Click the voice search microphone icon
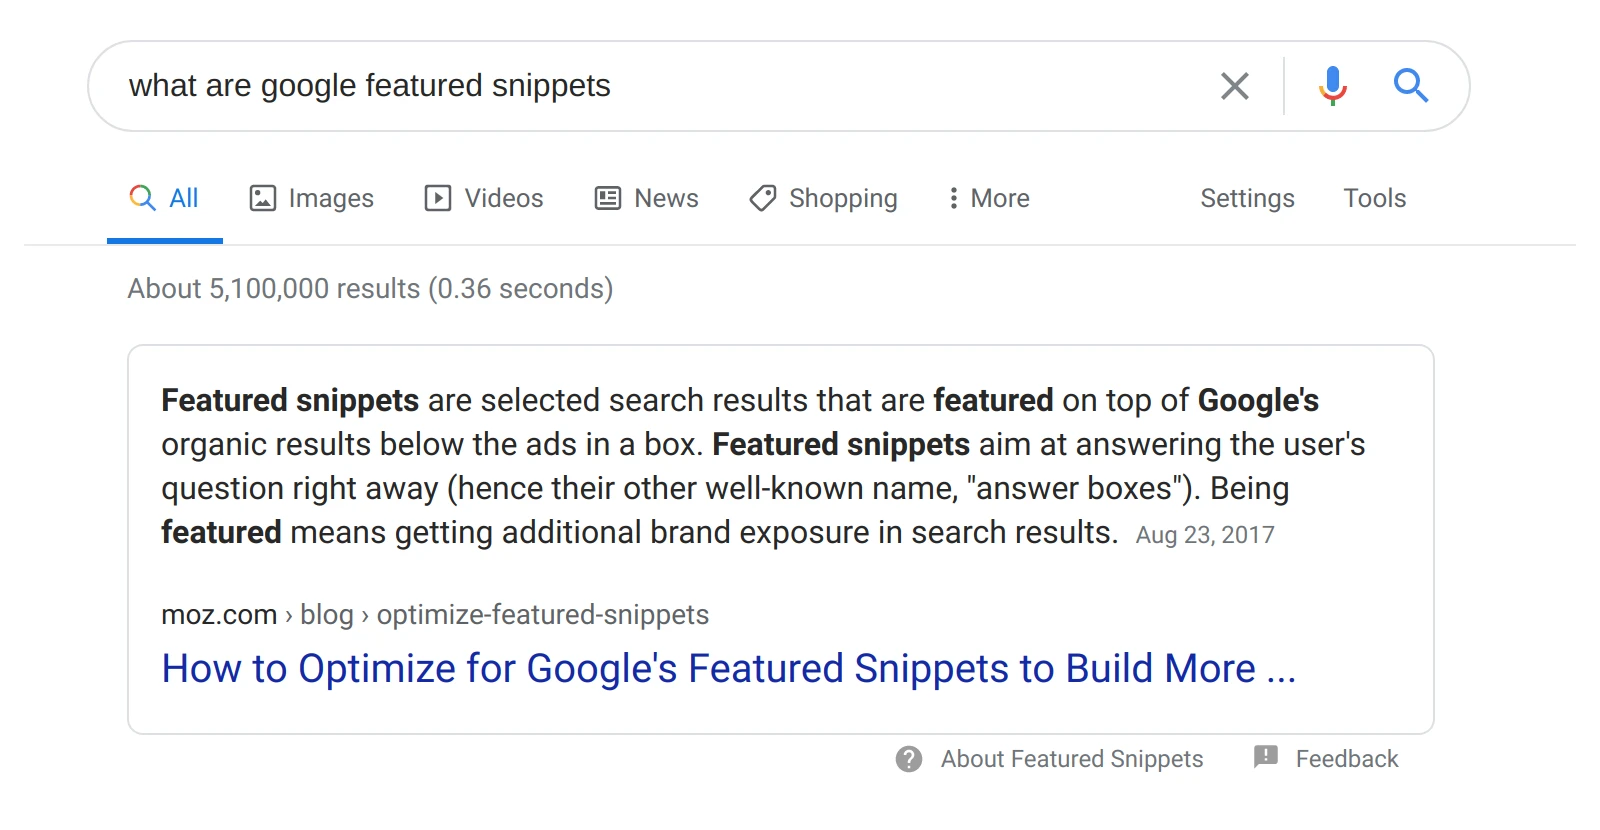1600x830 pixels. [1331, 86]
